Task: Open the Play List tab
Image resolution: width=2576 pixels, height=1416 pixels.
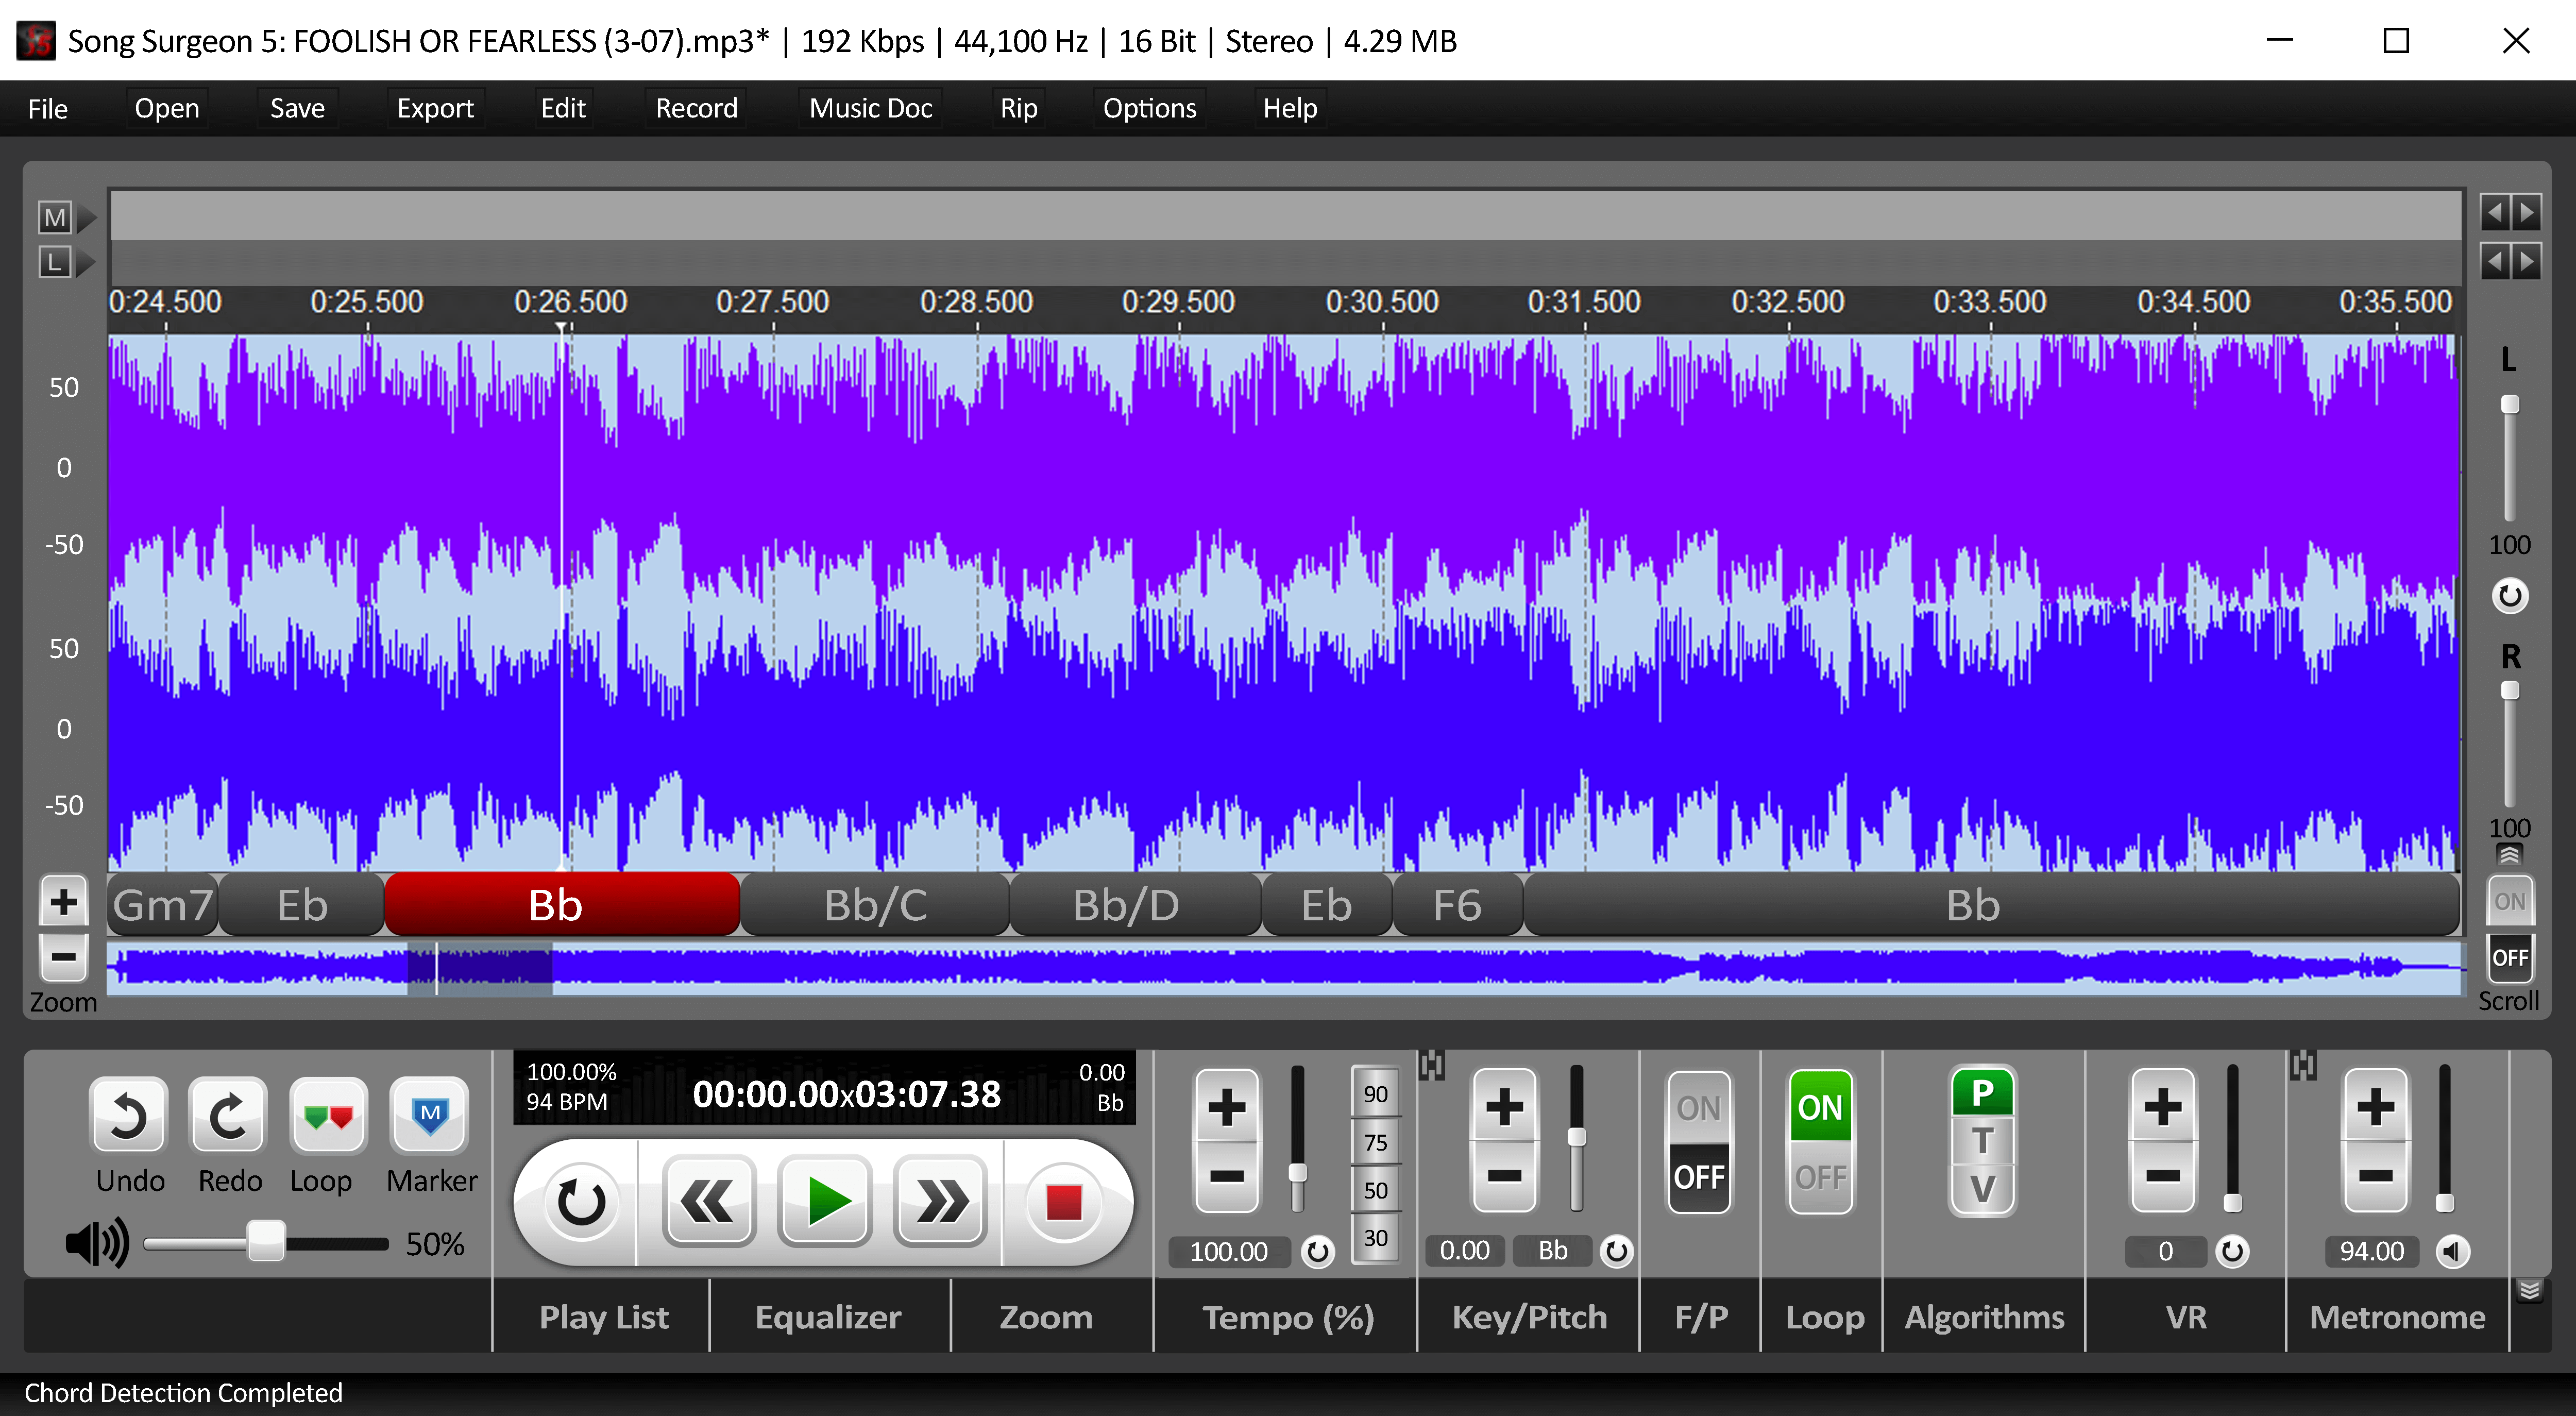Action: (603, 1316)
